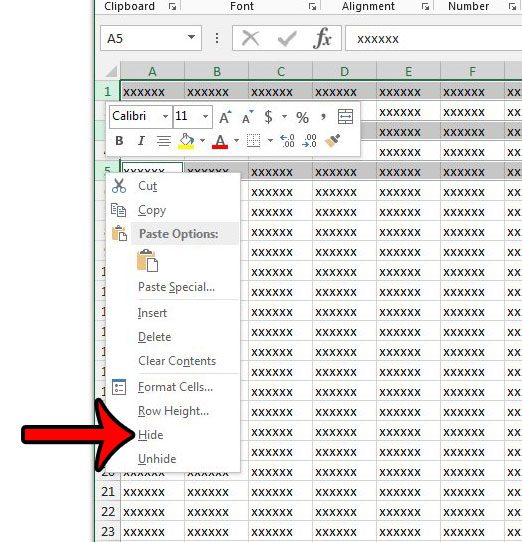Viewport: 522px width, 542px height.
Task: Click the Increase Font Size icon
Action: (x=225, y=118)
